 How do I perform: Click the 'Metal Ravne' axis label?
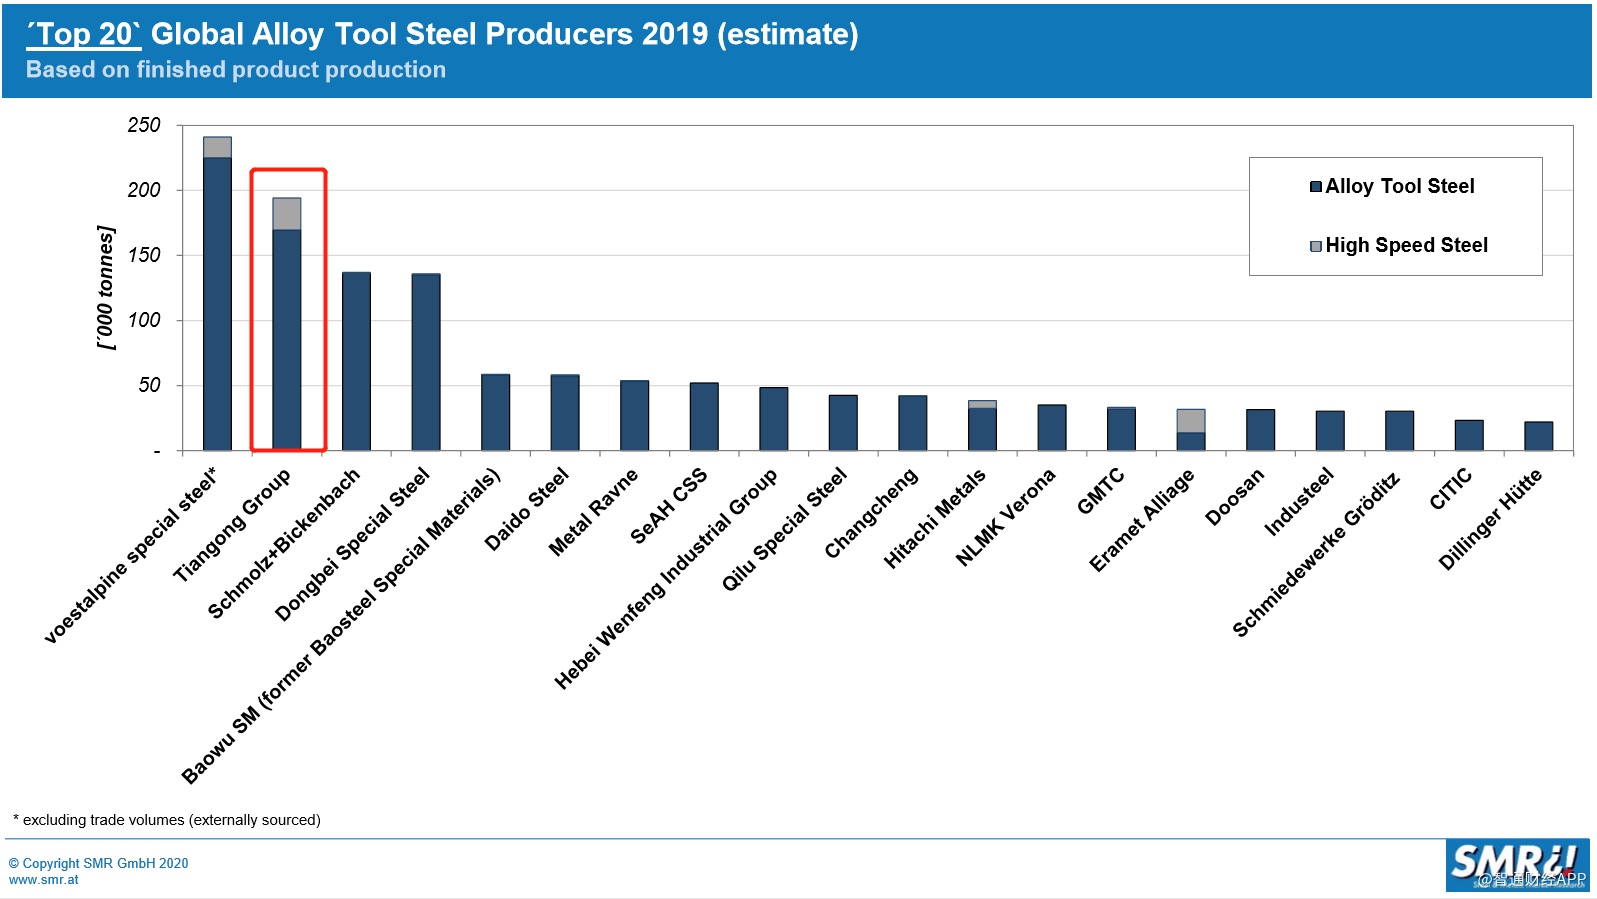click(593, 512)
